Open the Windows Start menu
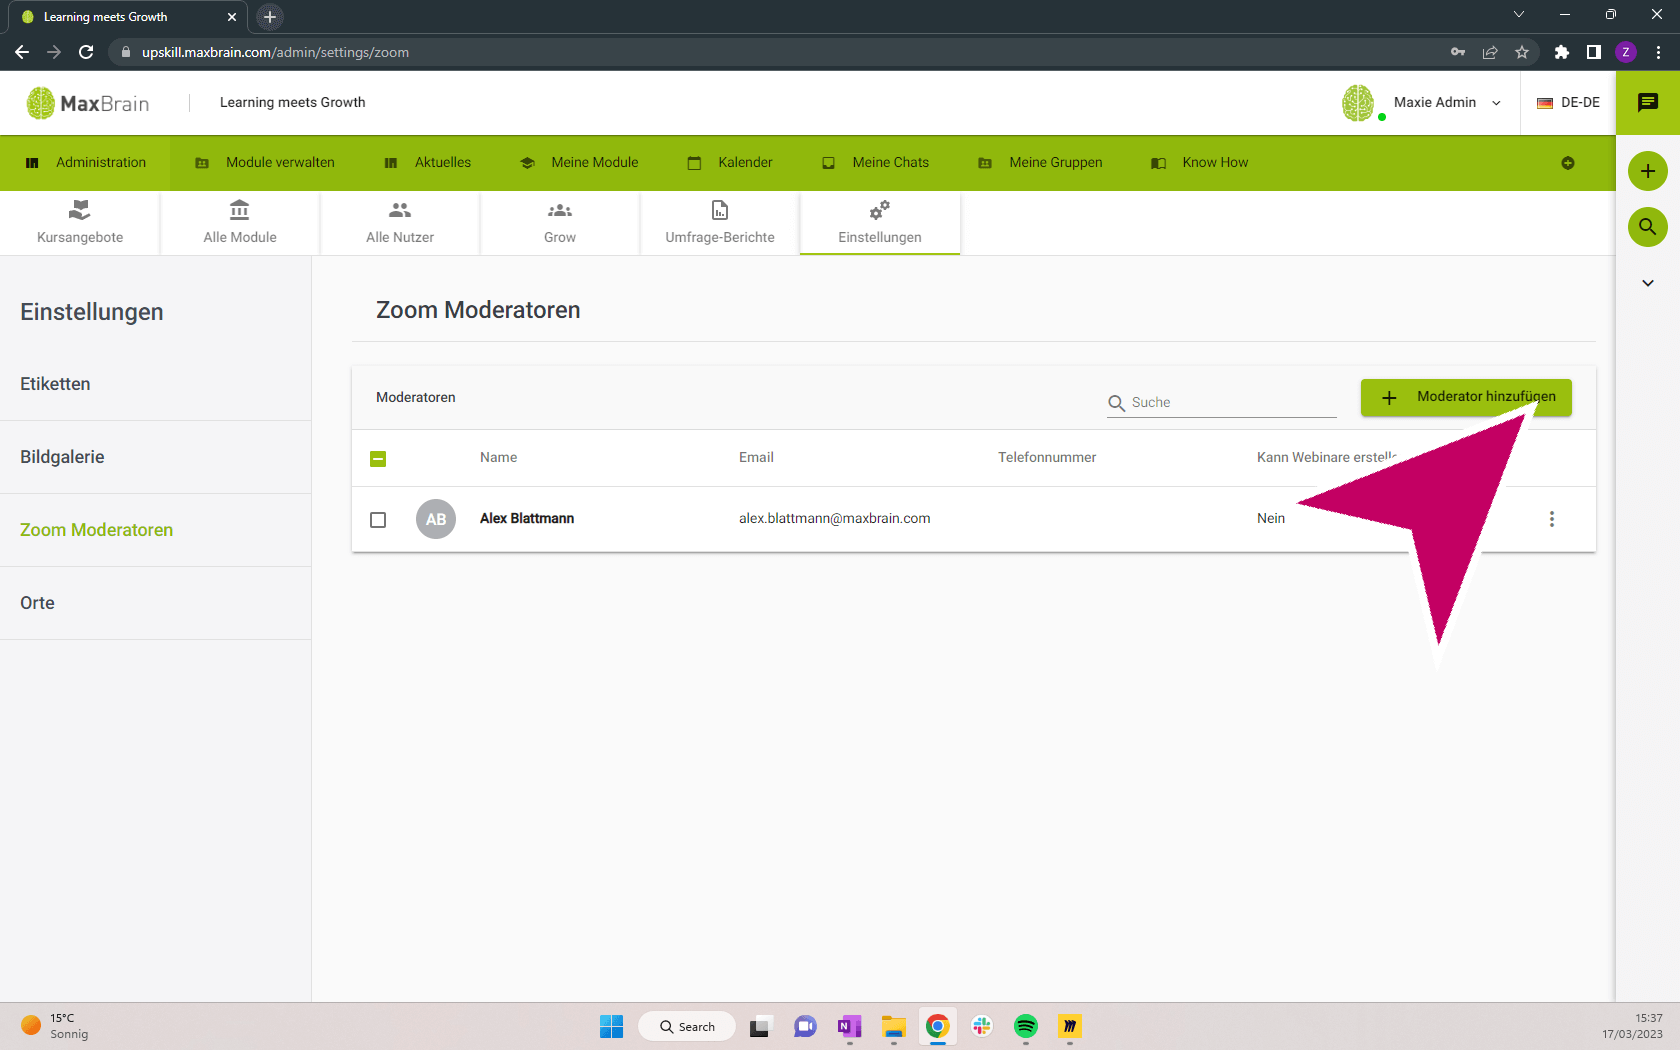This screenshot has height=1050, width=1680. tap(611, 1026)
